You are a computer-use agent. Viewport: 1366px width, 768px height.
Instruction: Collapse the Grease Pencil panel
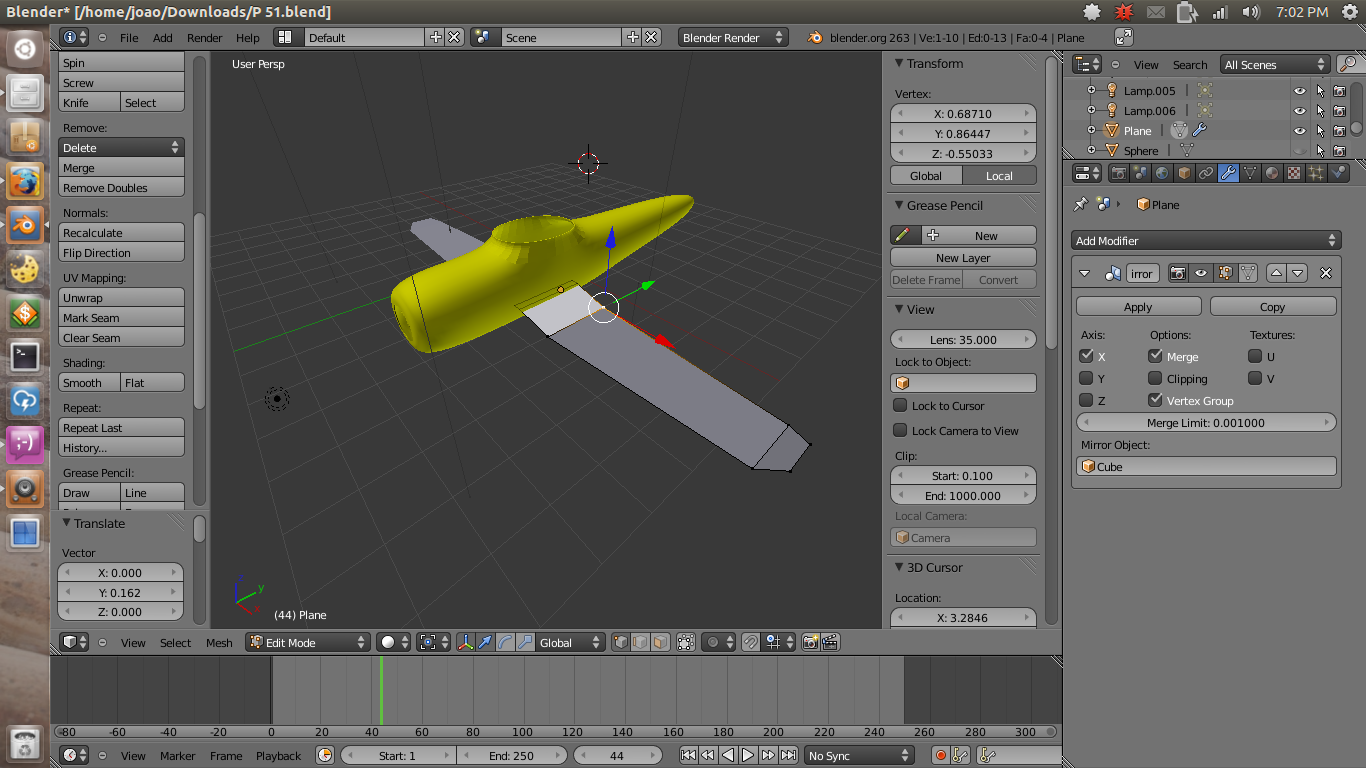coord(899,205)
